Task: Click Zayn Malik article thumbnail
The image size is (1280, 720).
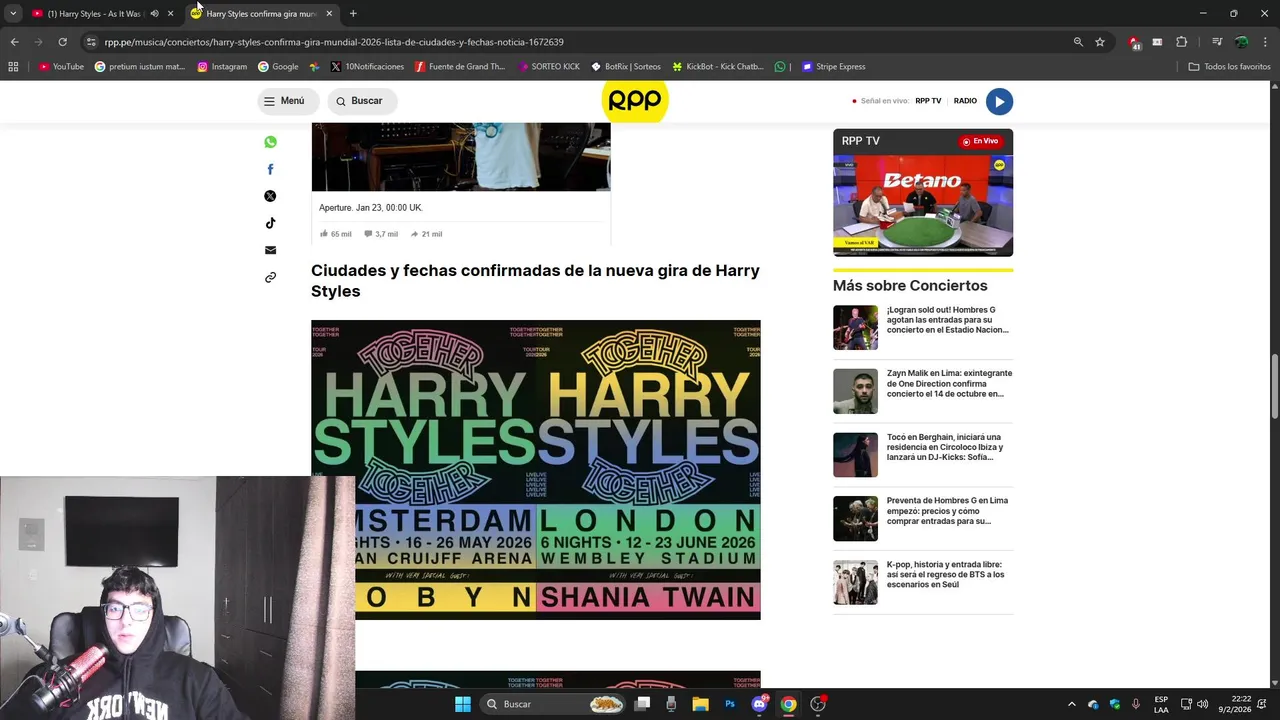Action: 855,391
